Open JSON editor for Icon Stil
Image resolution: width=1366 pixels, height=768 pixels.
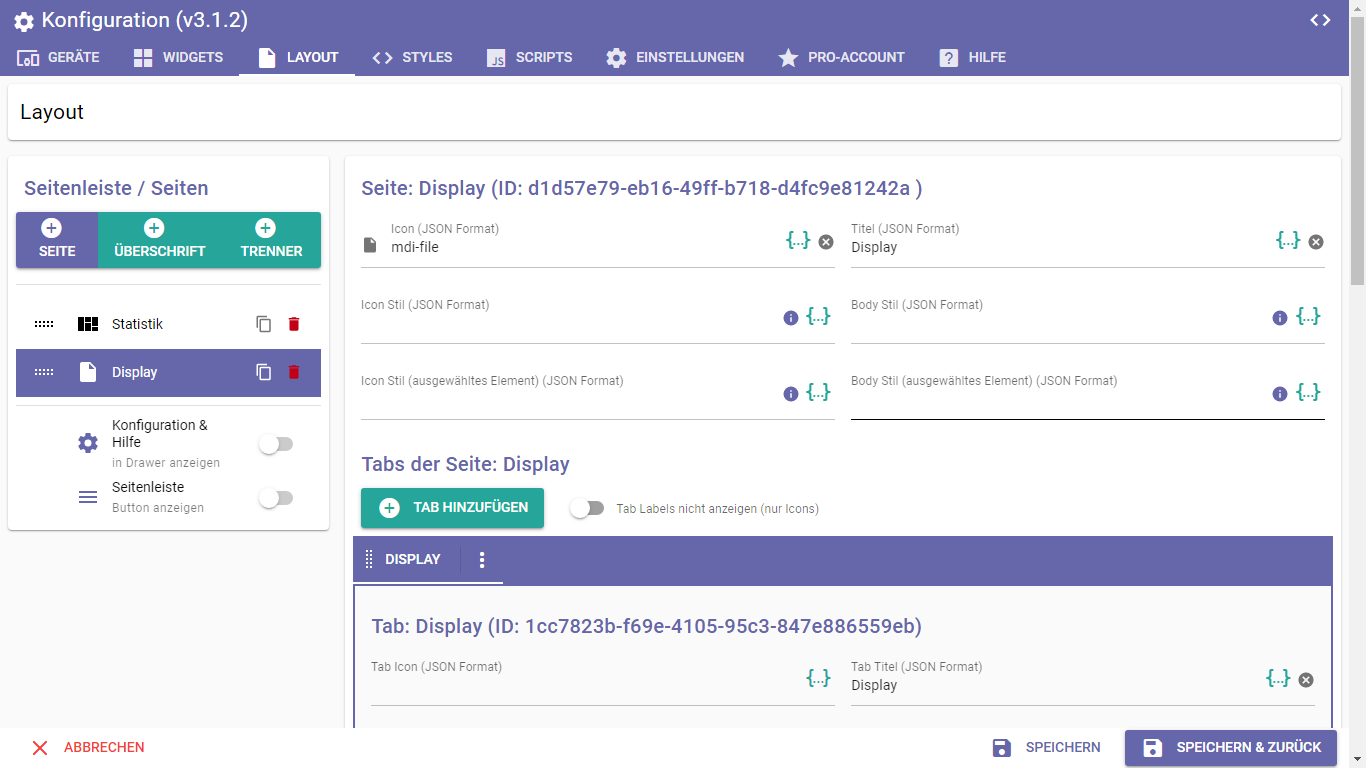tap(819, 316)
